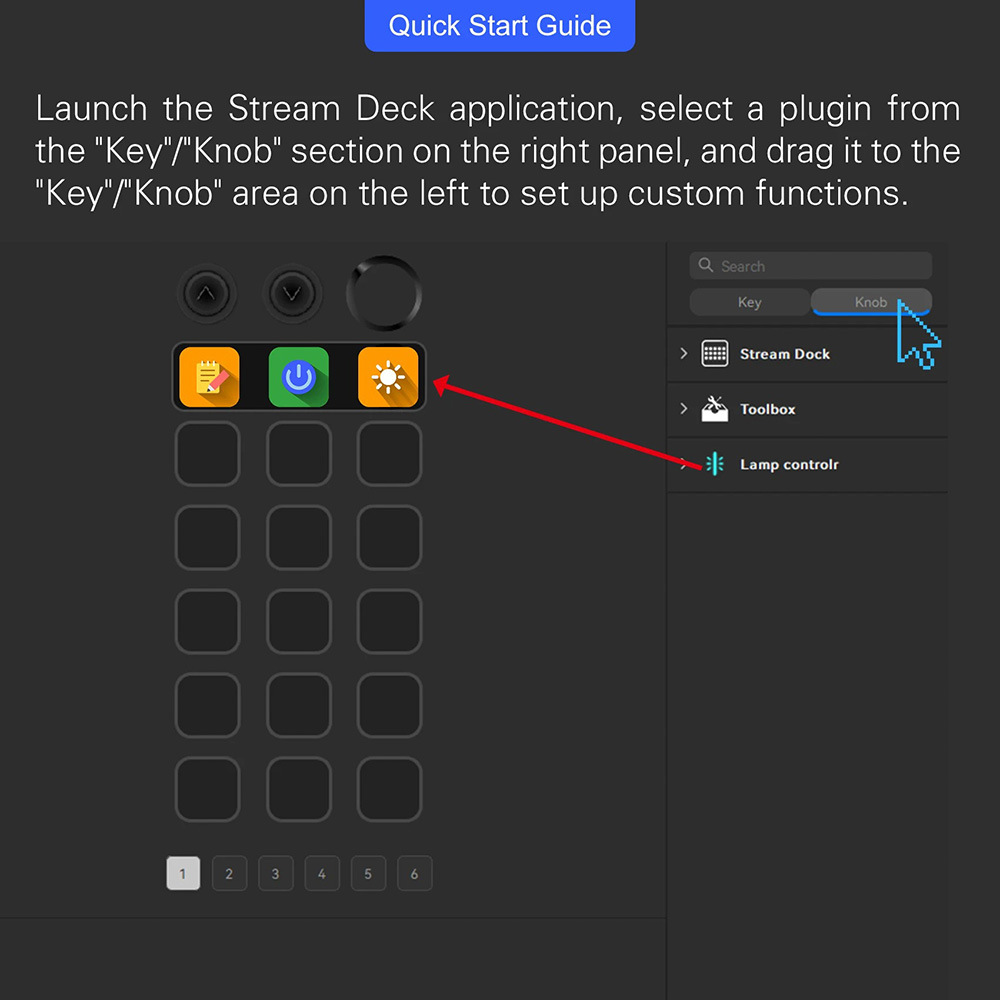This screenshot has height=1000, width=1000.
Task: Go to page 1
Action: point(183,873)
